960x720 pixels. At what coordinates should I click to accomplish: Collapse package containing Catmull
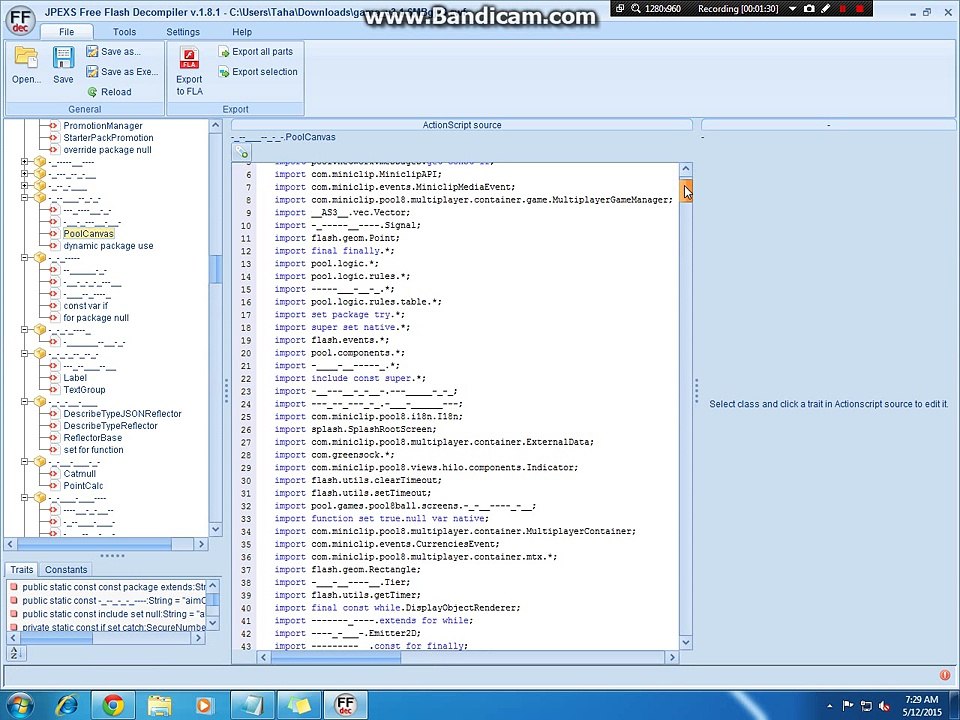pos(24,462)
